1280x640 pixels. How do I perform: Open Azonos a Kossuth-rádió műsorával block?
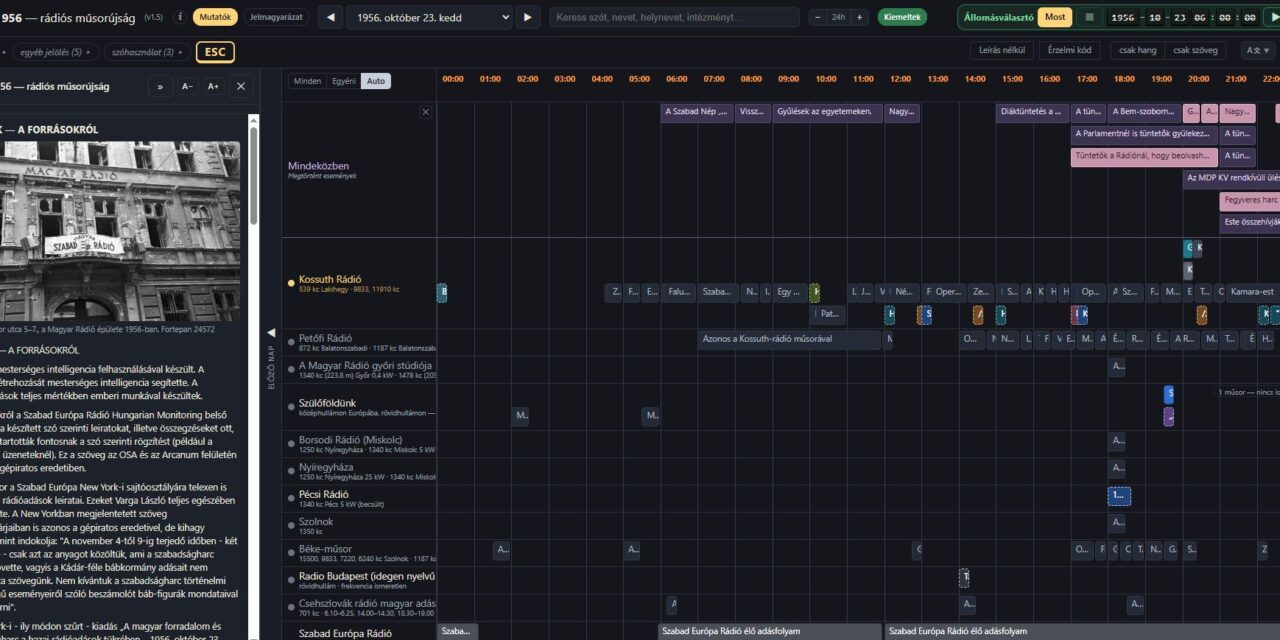coord(789,340)
